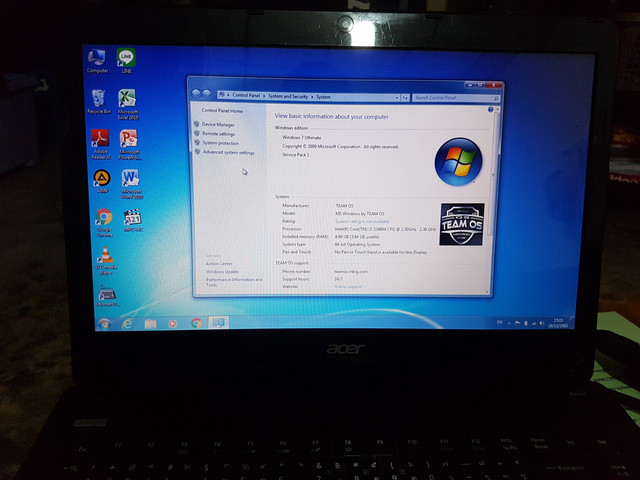Click the Service Pack 1 text
This screenshot has width=640, height=480.
[296, 155]
